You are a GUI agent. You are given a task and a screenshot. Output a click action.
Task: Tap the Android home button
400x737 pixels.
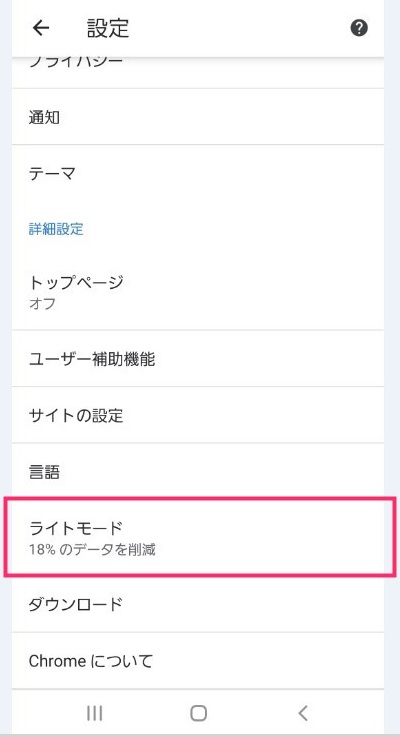coord(198,713)
